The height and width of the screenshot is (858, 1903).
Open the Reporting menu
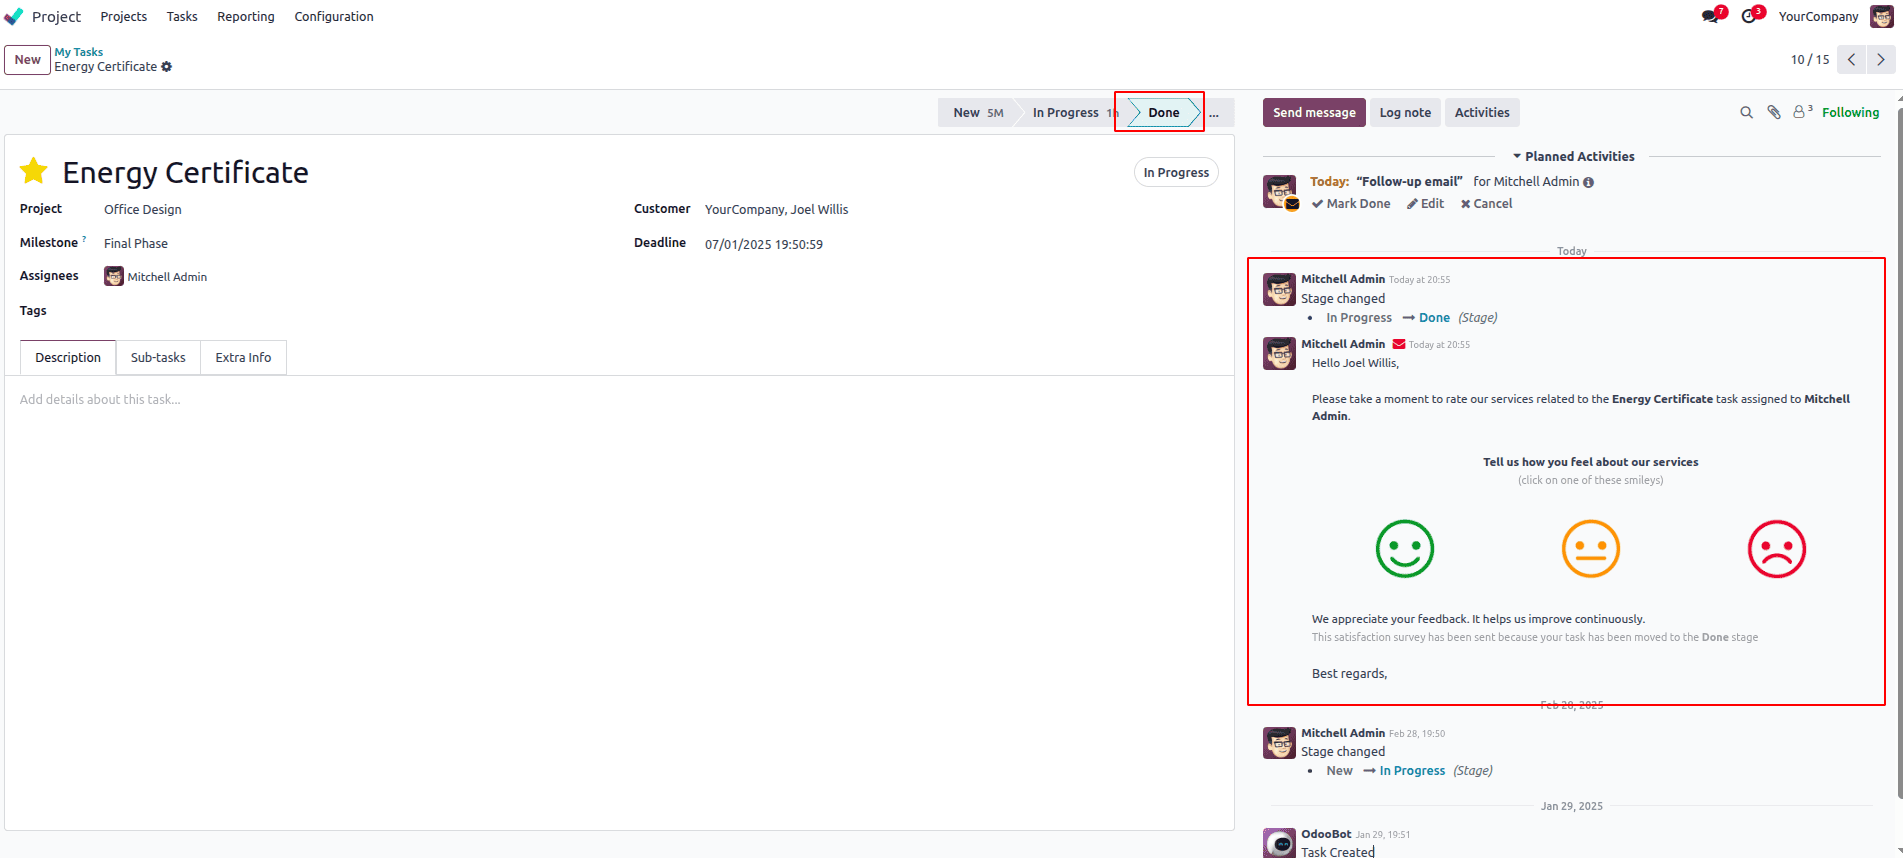246,16
